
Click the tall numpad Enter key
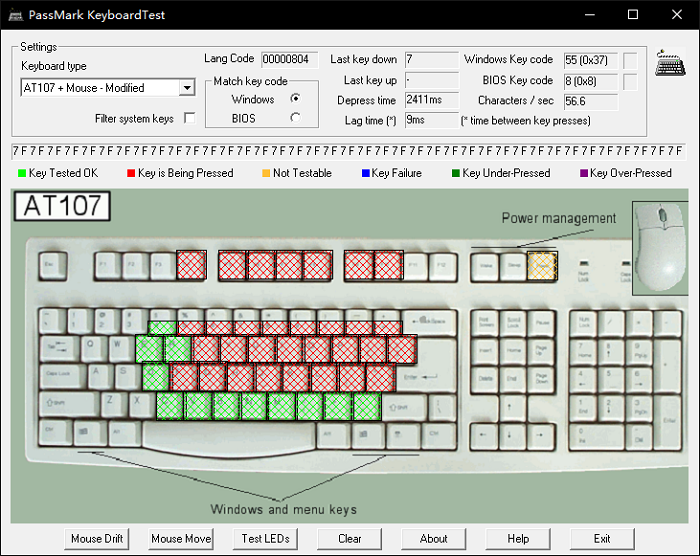pos(668,422)
